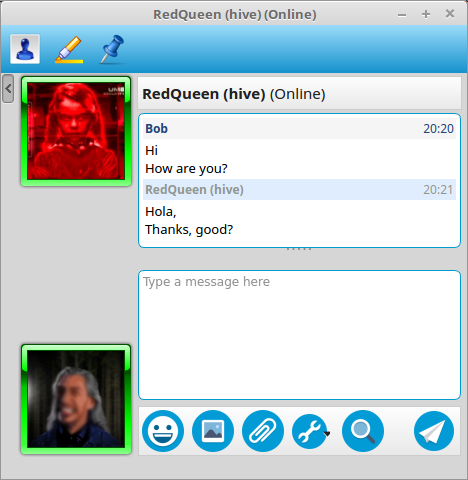Minimize the RedQueen chat window
Viewport: 468px width, 480px height.
(x=402, y=15)
